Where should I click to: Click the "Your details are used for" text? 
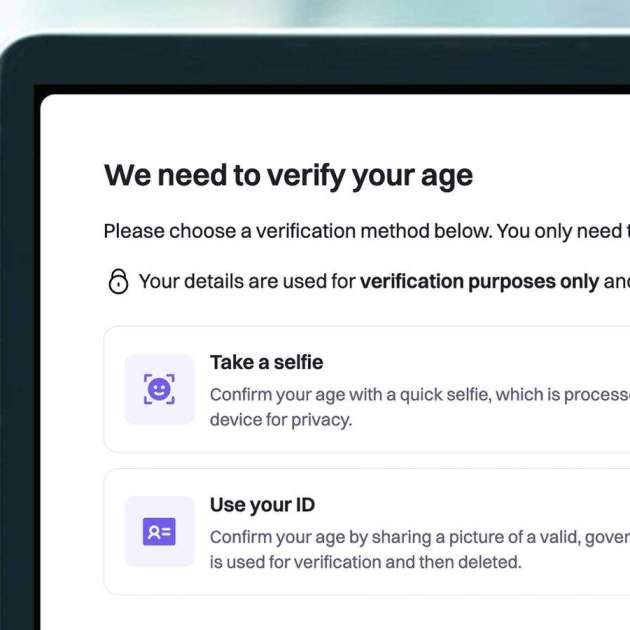point(247,281)
